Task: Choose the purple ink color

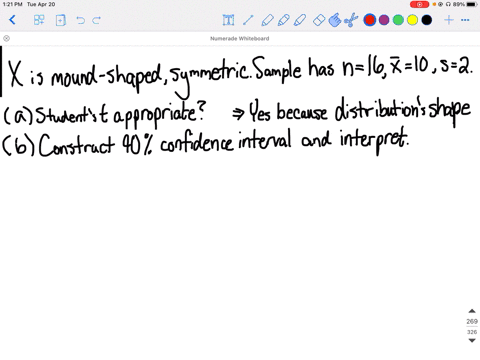Action: 384,20
